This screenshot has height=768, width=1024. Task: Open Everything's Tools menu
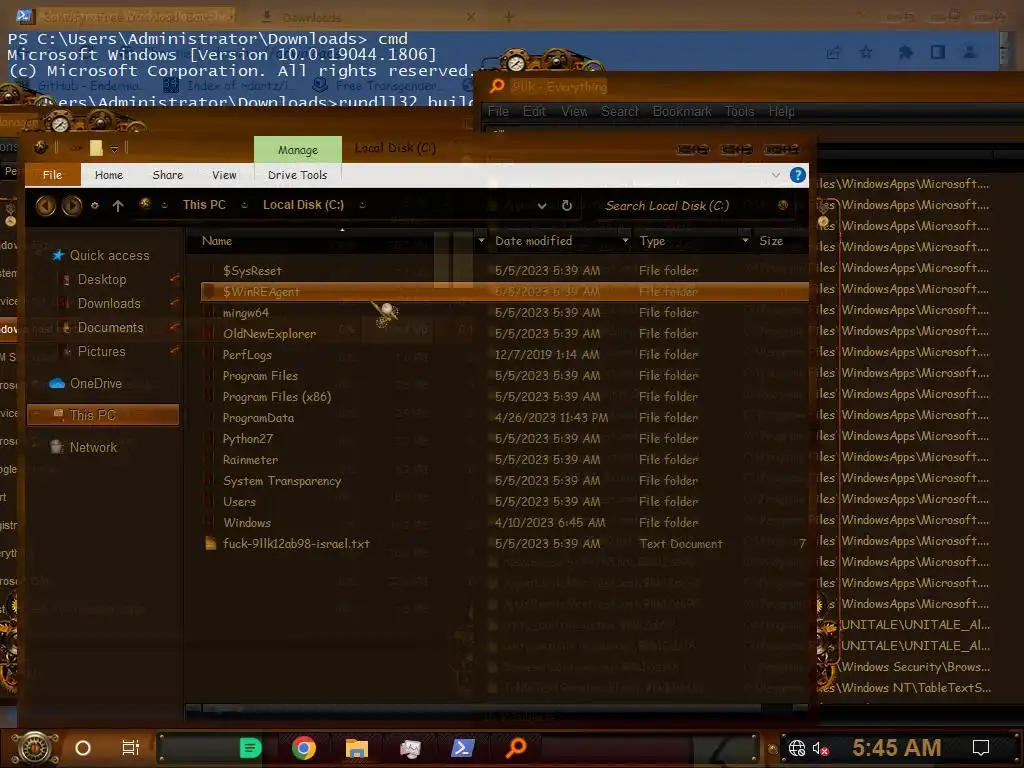point(739,112)
